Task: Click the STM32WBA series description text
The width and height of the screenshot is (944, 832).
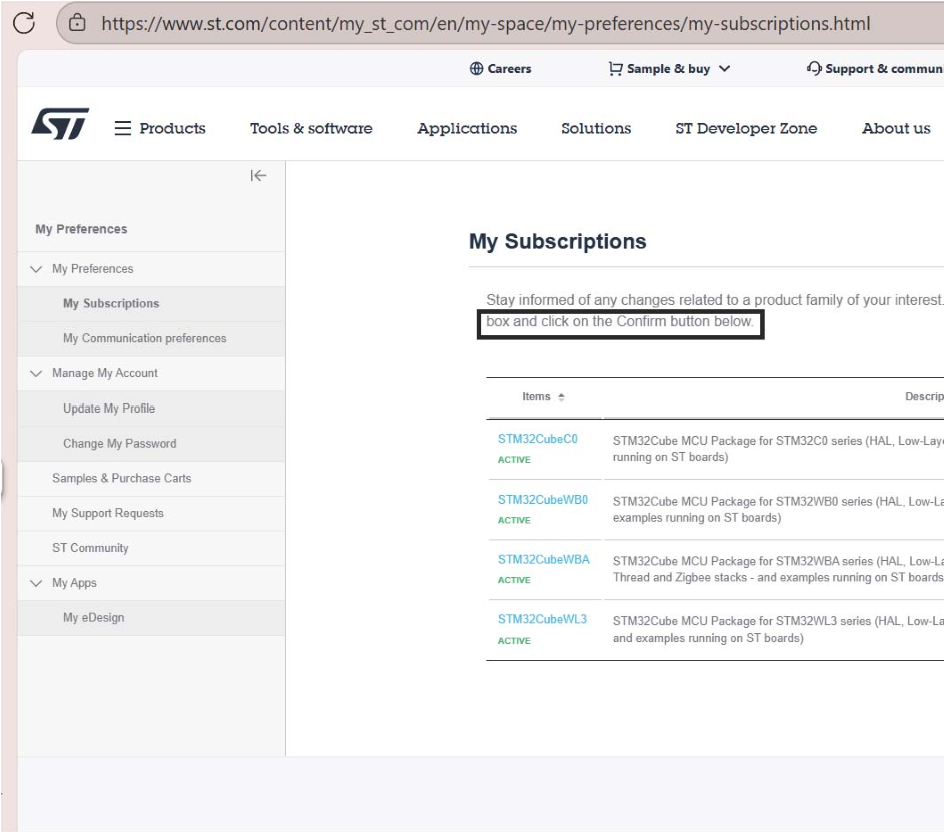Action: (778, 570)
